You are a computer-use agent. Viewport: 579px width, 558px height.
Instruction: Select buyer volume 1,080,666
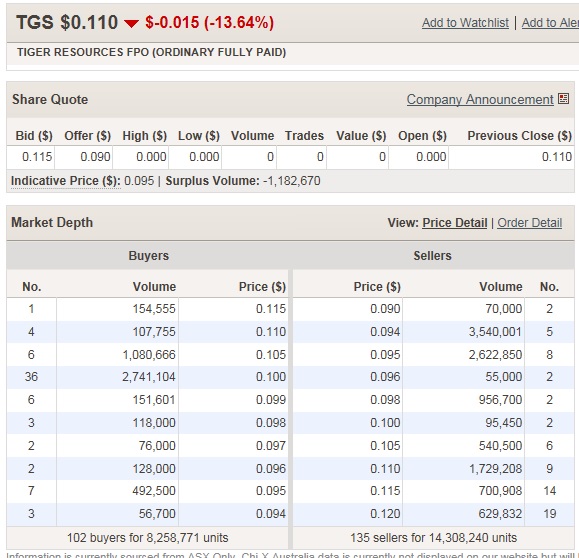tap(149, 355)
